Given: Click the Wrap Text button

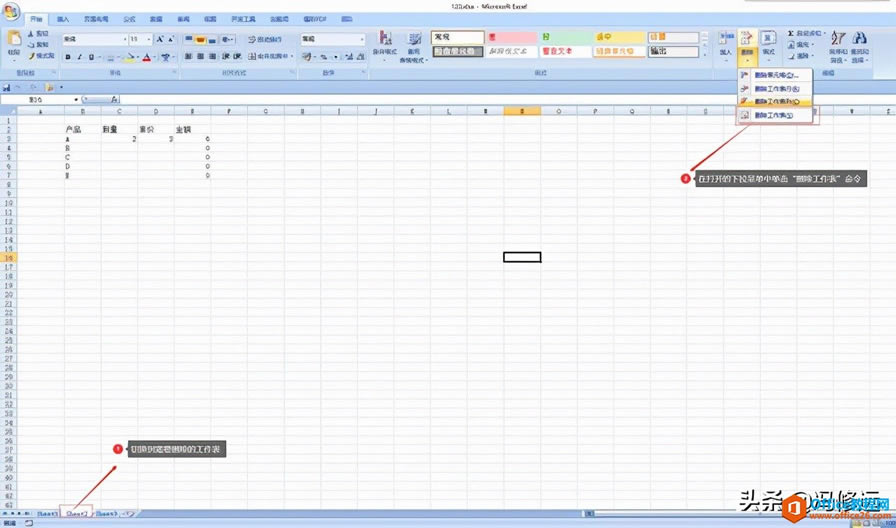Looking at the screenshot, I should click(x=266, y=39).
